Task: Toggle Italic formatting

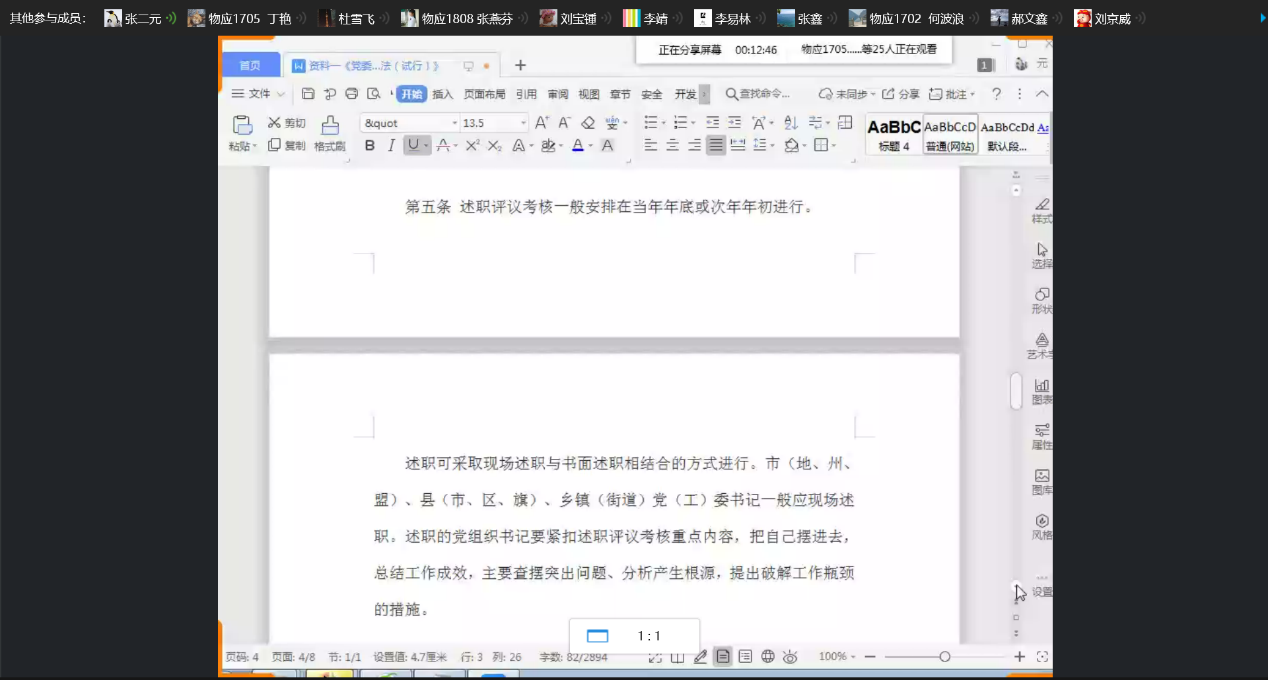Action: pyautogui.click(x=391, y=146)
